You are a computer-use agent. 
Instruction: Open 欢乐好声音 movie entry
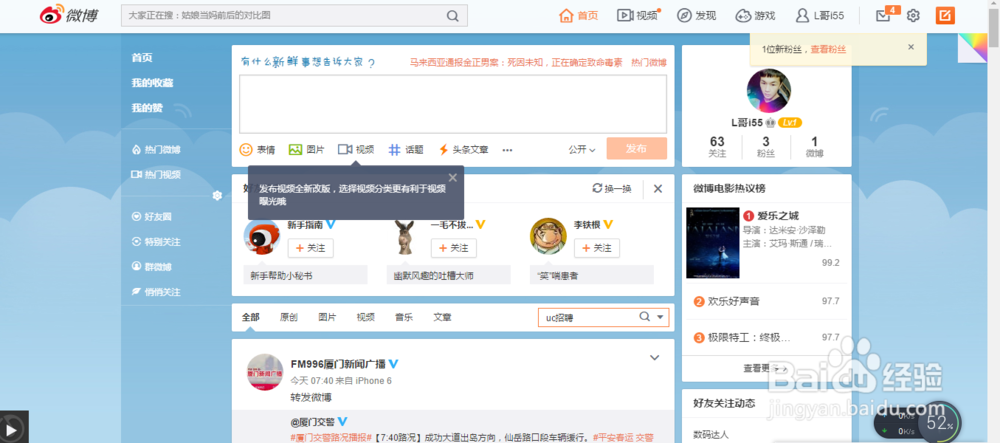point(733,301)
